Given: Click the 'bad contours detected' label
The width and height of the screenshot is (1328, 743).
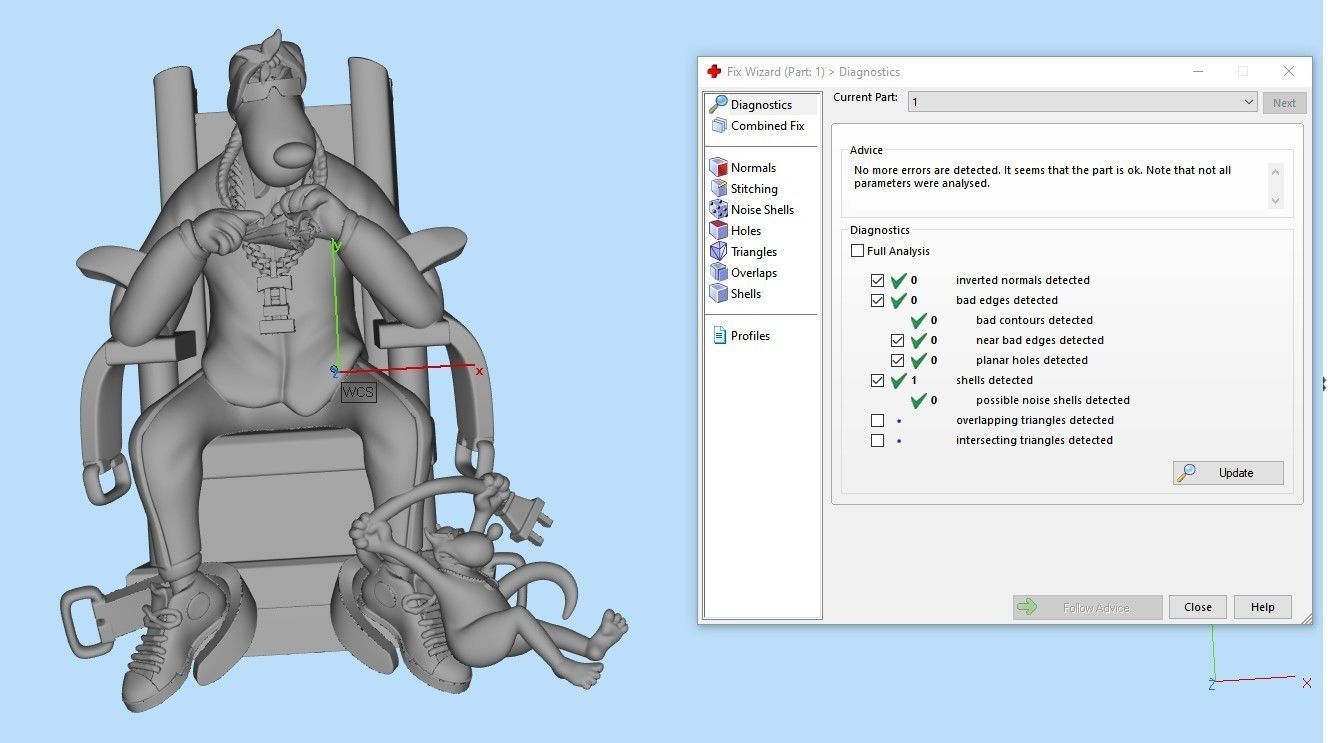Looking at the screenshot, I should tap(1034, 320).
